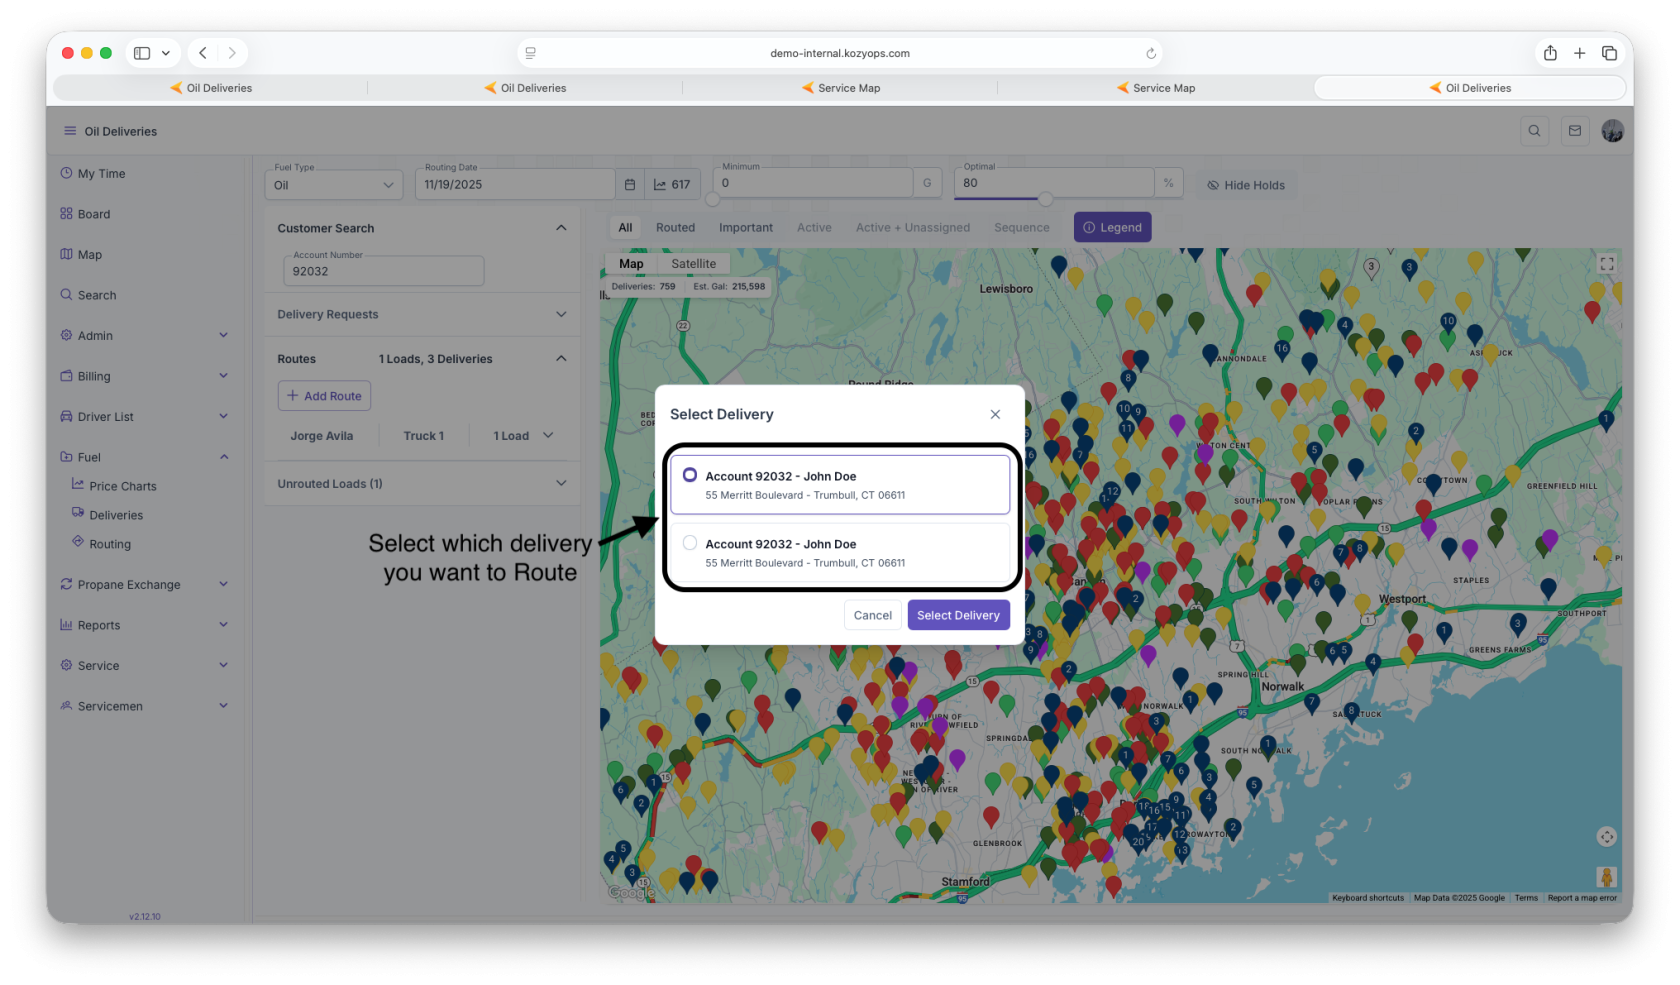
Task: Select the first Account 92032 radio option
Action: point(690,475)
